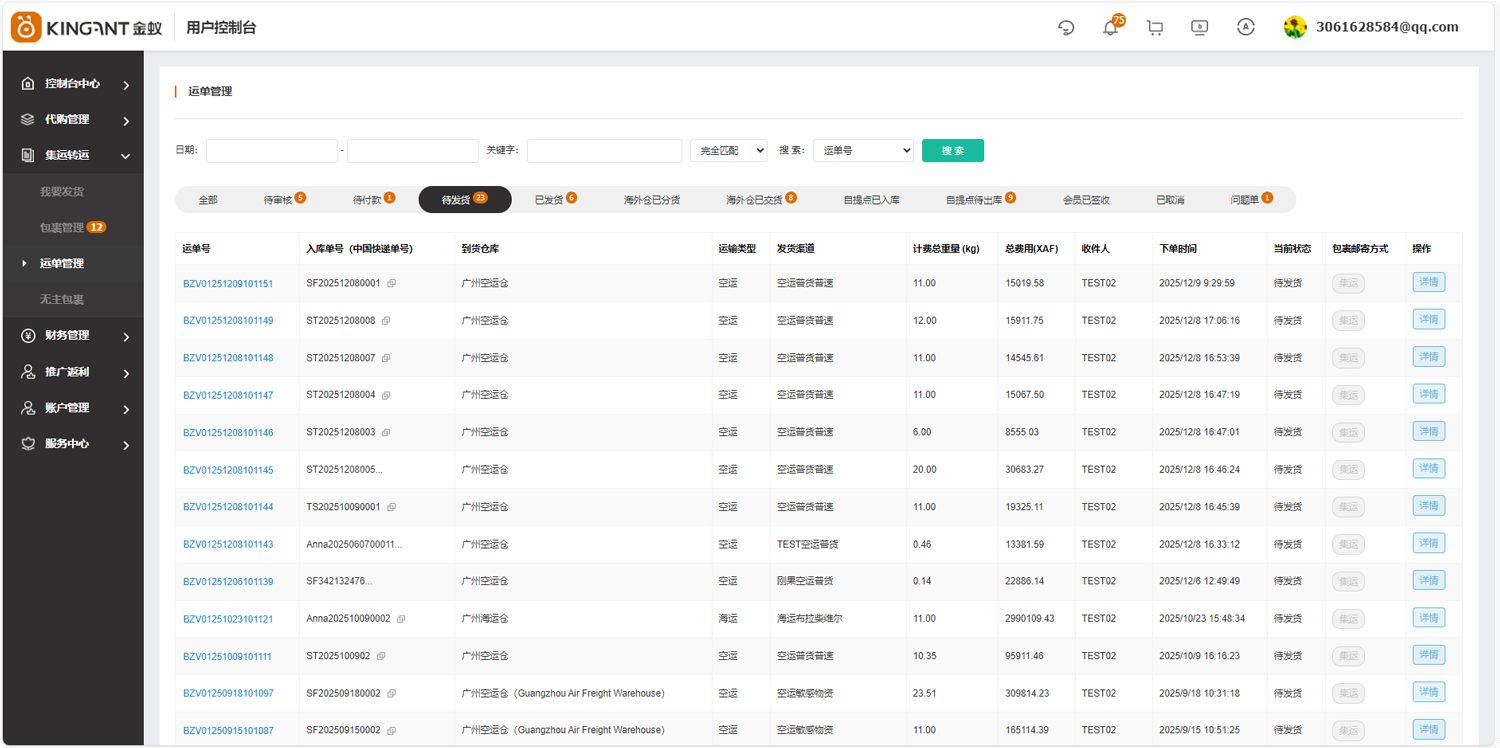Click the video tutorial monitor icon

1200,28
